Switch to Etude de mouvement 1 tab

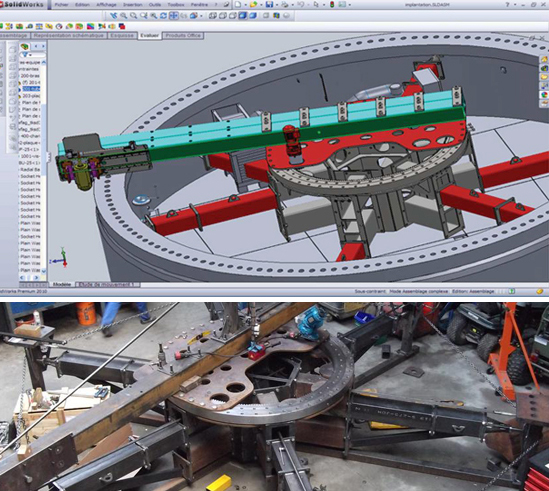coord(107,285)
